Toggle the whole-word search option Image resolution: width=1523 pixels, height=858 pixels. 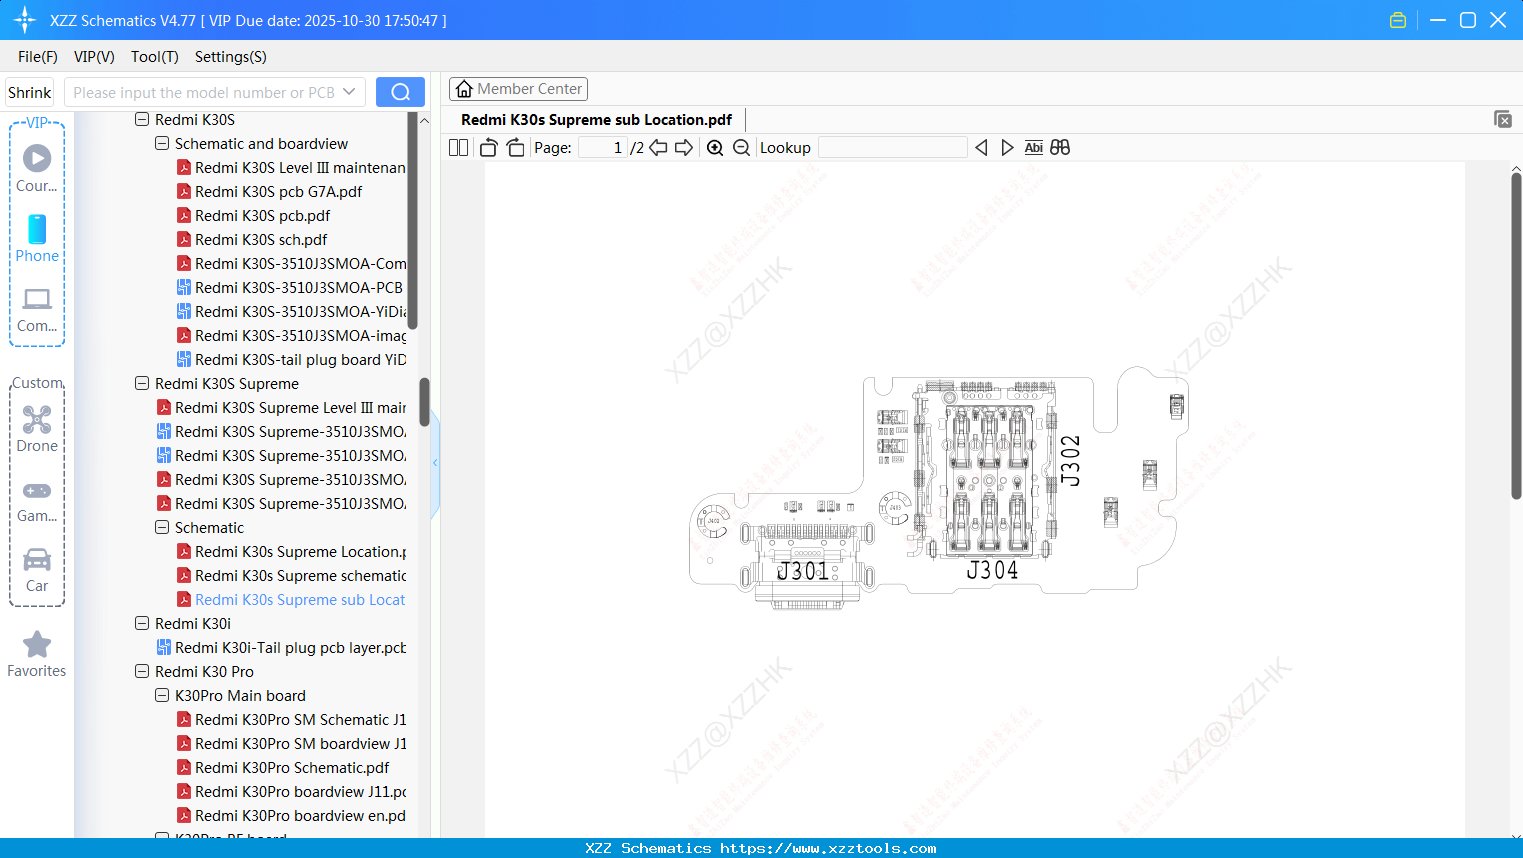pyautogui.click(x=1059, y=147)
